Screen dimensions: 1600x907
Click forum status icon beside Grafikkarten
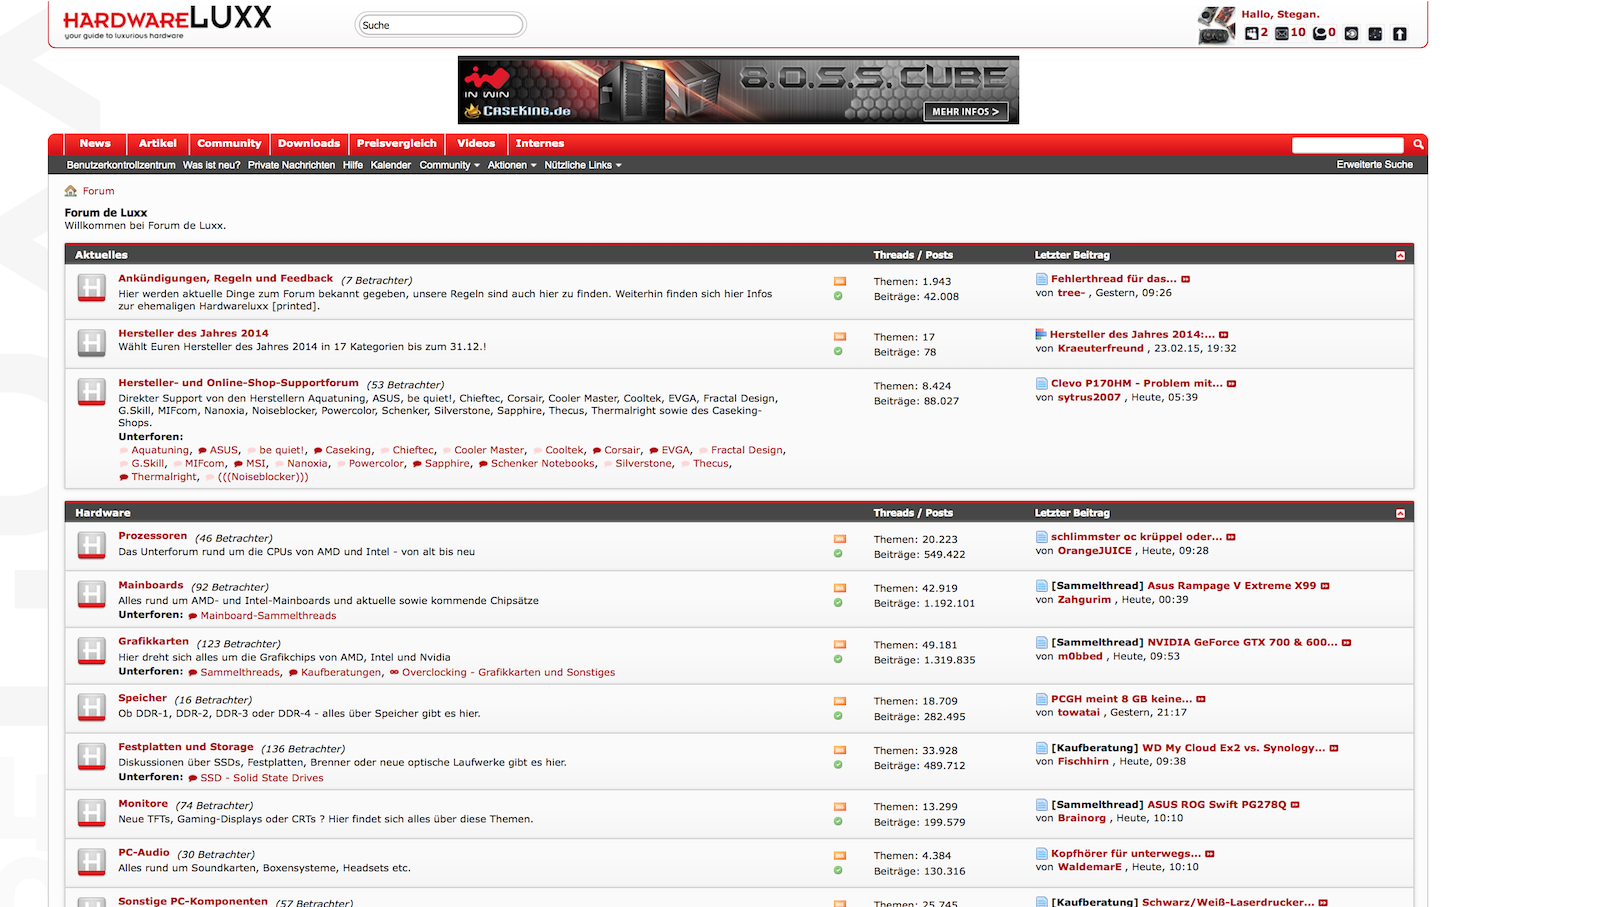pyautogui.click(x=91, y=651)
